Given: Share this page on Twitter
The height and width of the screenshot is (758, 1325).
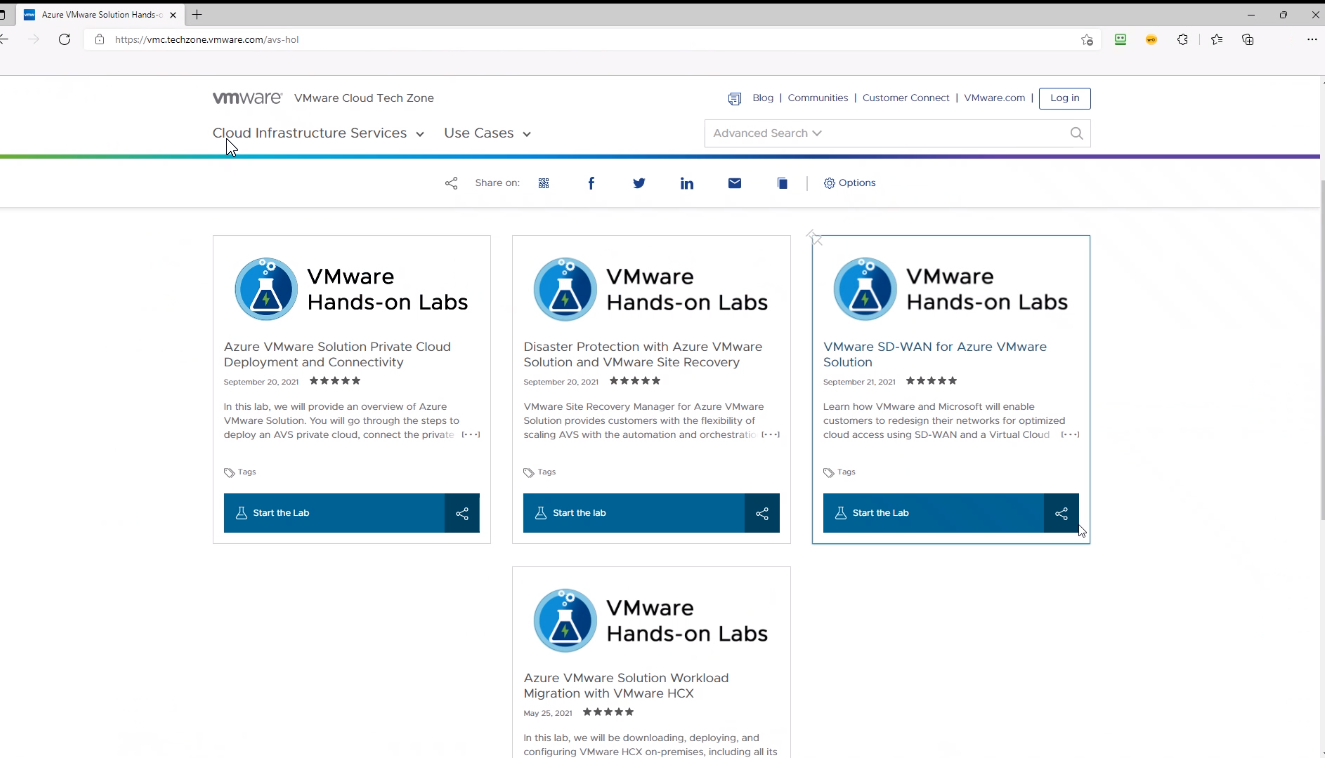Looking at the screenshot, I should (x=639, y=183).
